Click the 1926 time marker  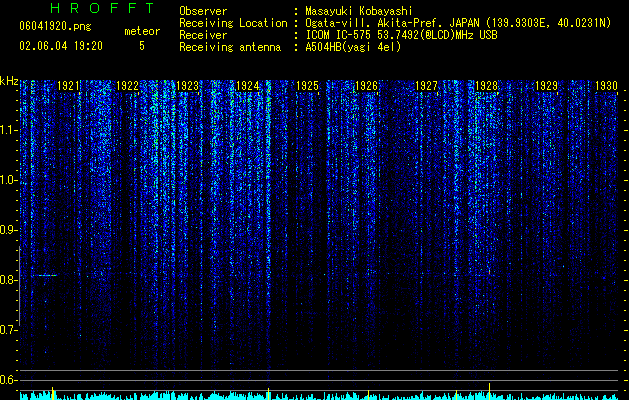[x=367, y=85]
